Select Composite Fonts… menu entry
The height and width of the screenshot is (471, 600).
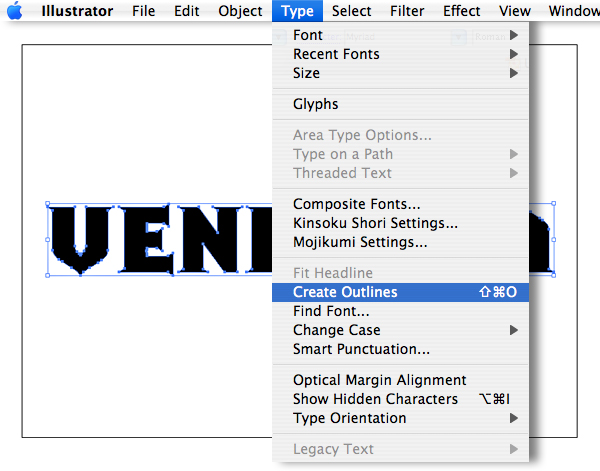click(400, 204)
